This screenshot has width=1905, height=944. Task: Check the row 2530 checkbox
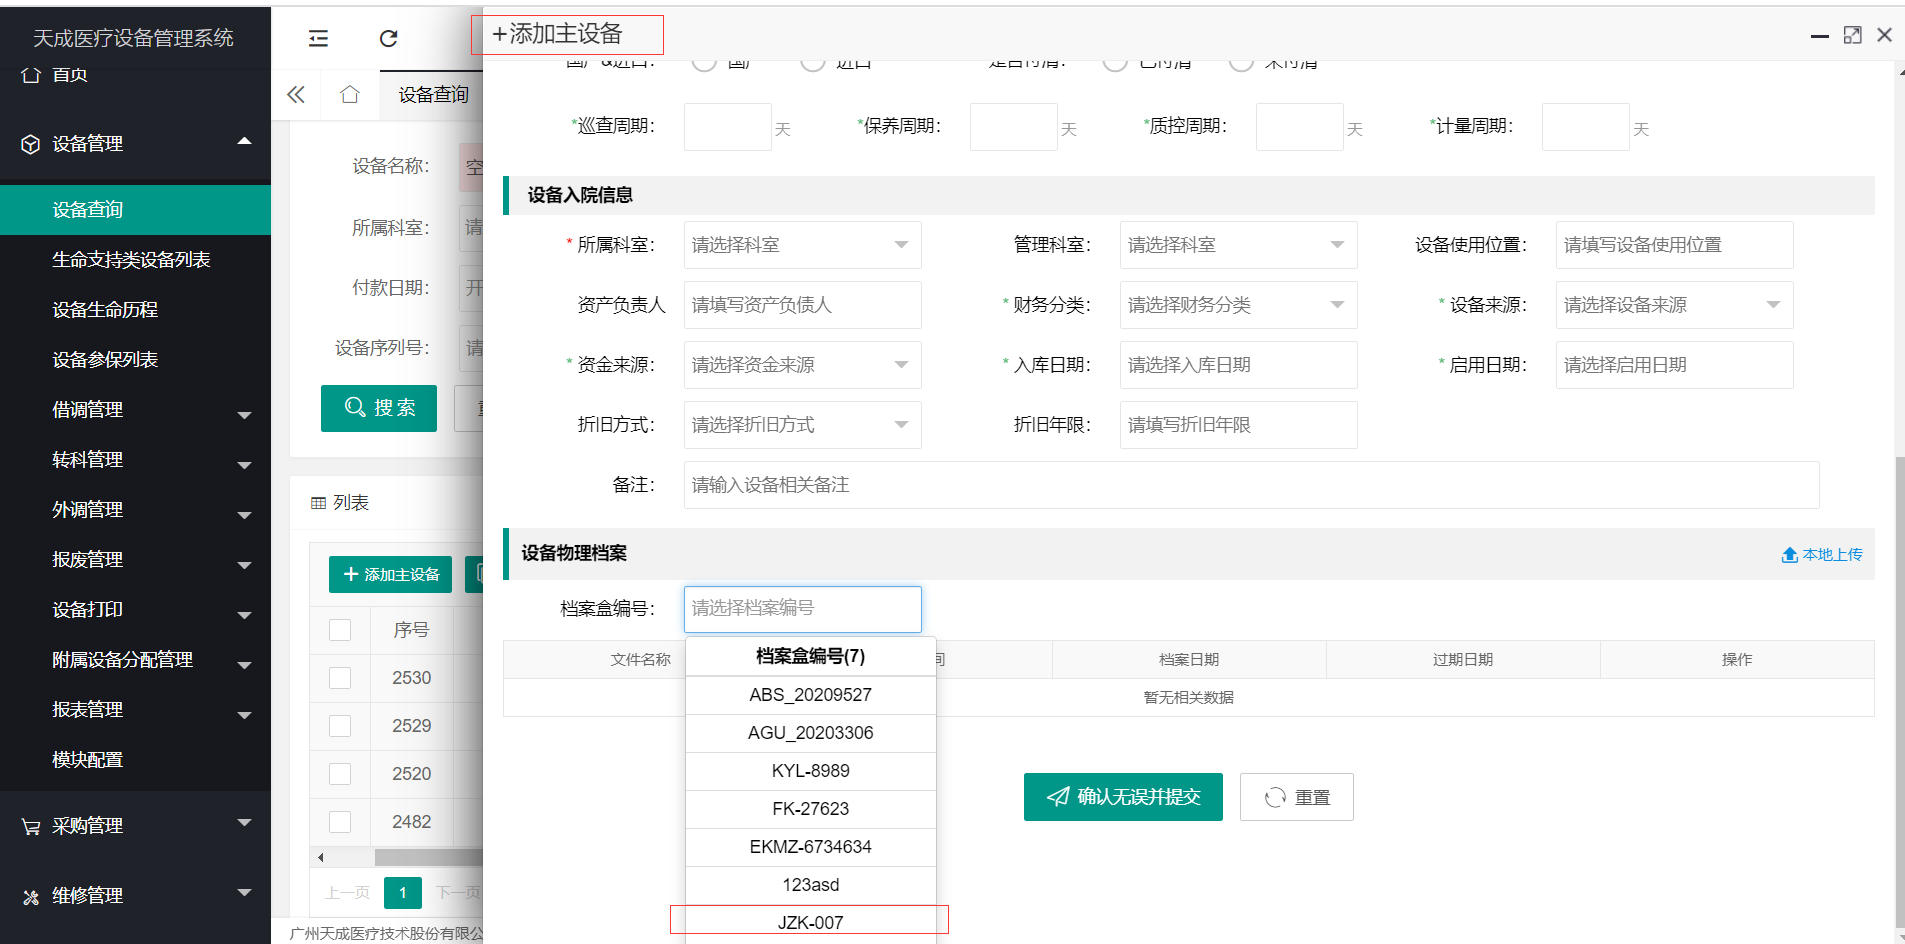click(x=340, y=678)
